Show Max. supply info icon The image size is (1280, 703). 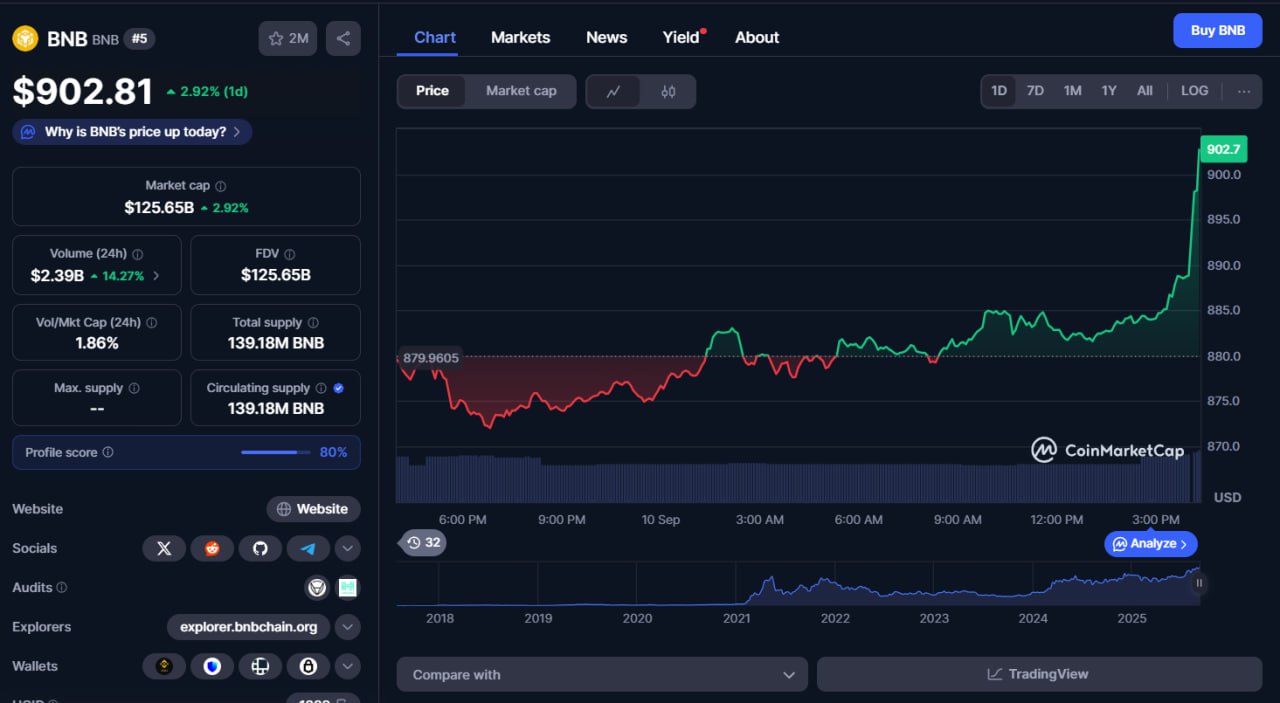[x=134, y=388]
